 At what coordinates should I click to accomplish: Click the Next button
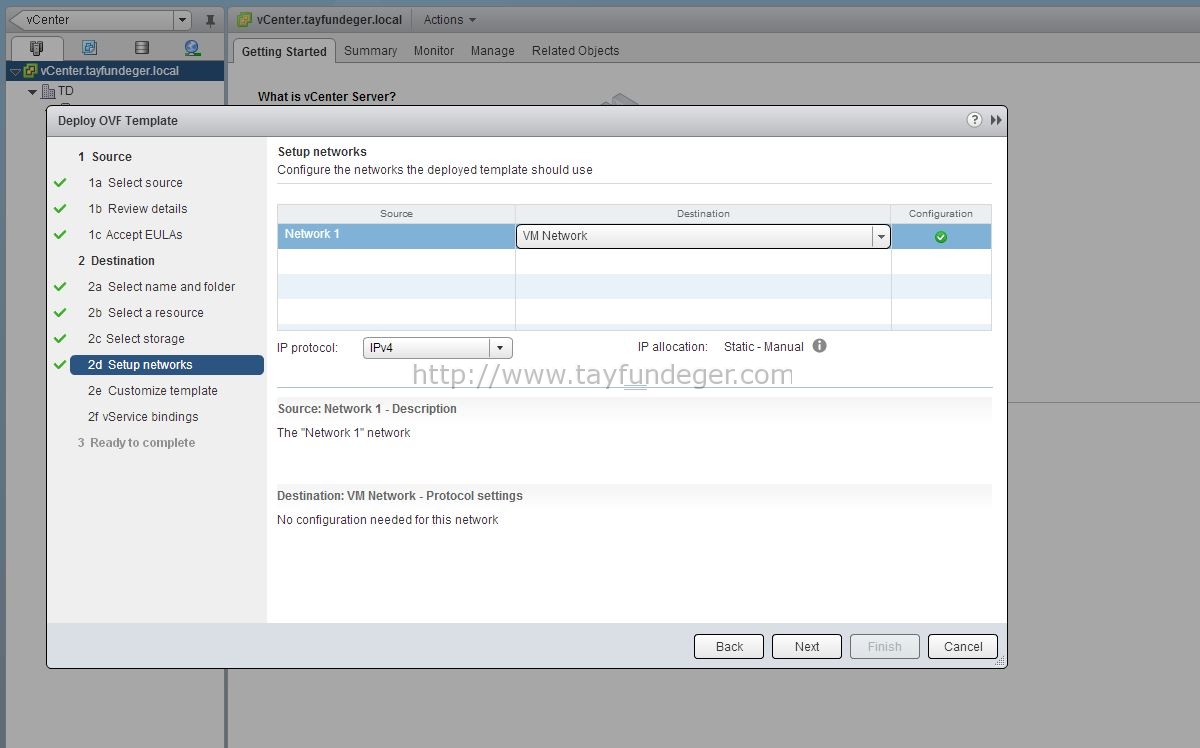pos(807,646)
